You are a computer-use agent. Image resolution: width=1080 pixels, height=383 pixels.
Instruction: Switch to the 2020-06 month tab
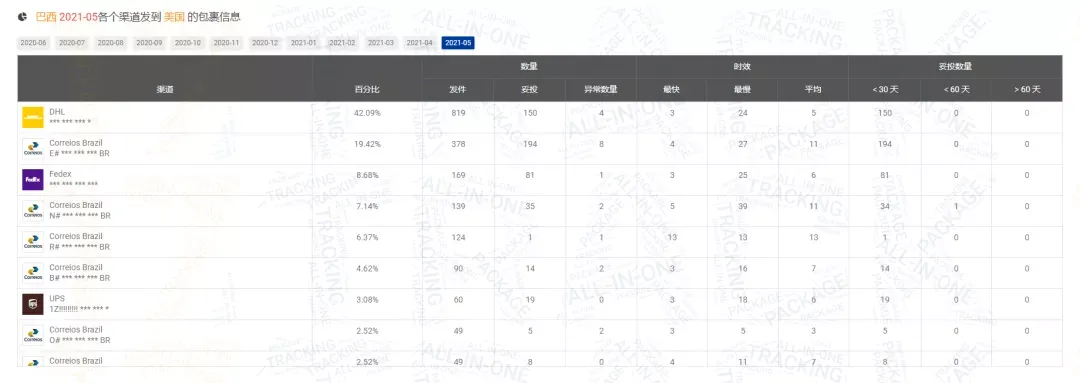pos(34,43)
